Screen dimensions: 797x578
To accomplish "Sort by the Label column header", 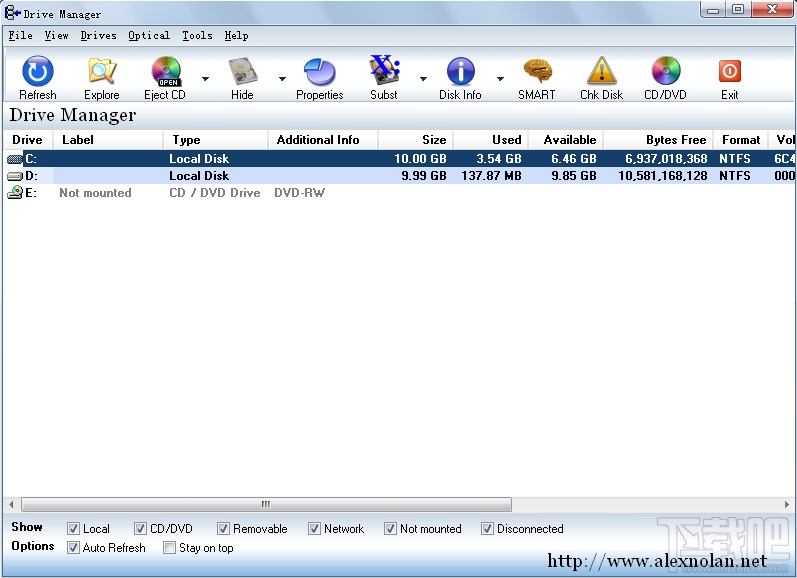I will [108, 140].
